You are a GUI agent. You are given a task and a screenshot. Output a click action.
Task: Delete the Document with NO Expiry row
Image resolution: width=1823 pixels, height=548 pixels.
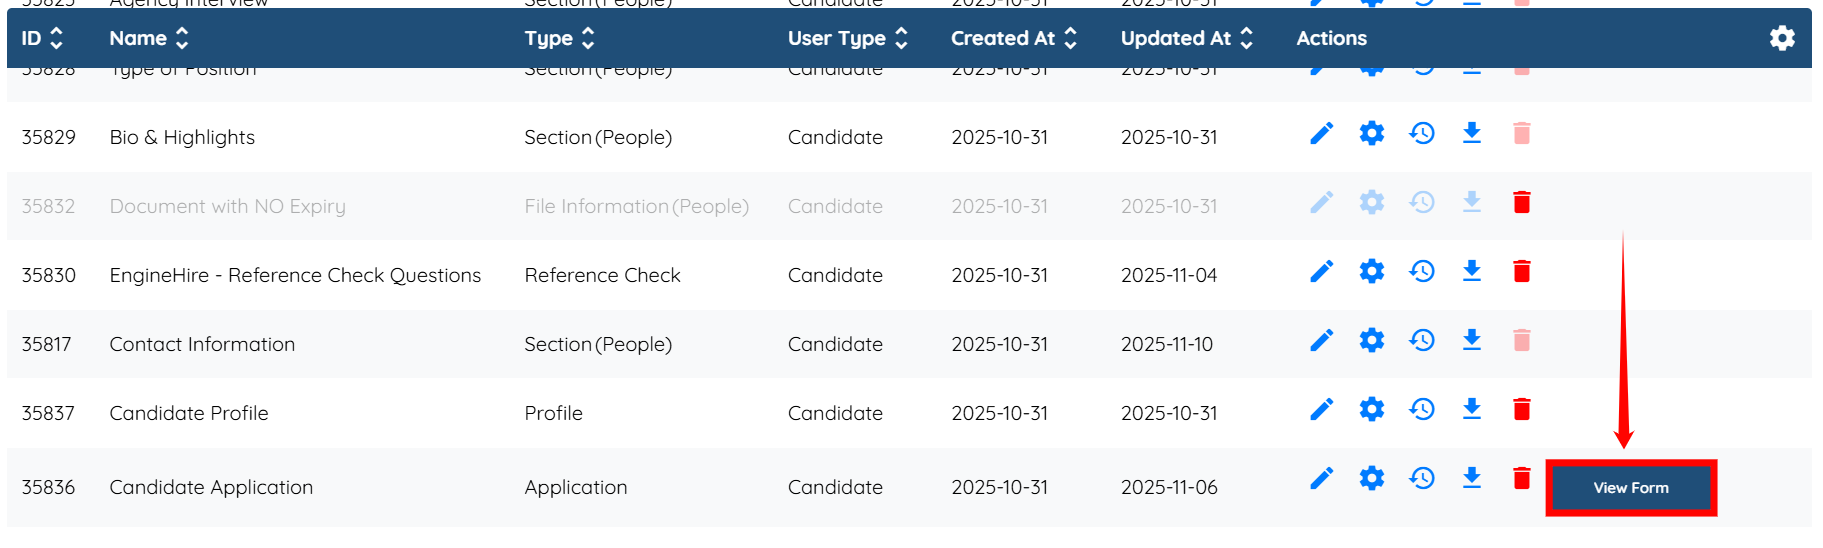1521,203
